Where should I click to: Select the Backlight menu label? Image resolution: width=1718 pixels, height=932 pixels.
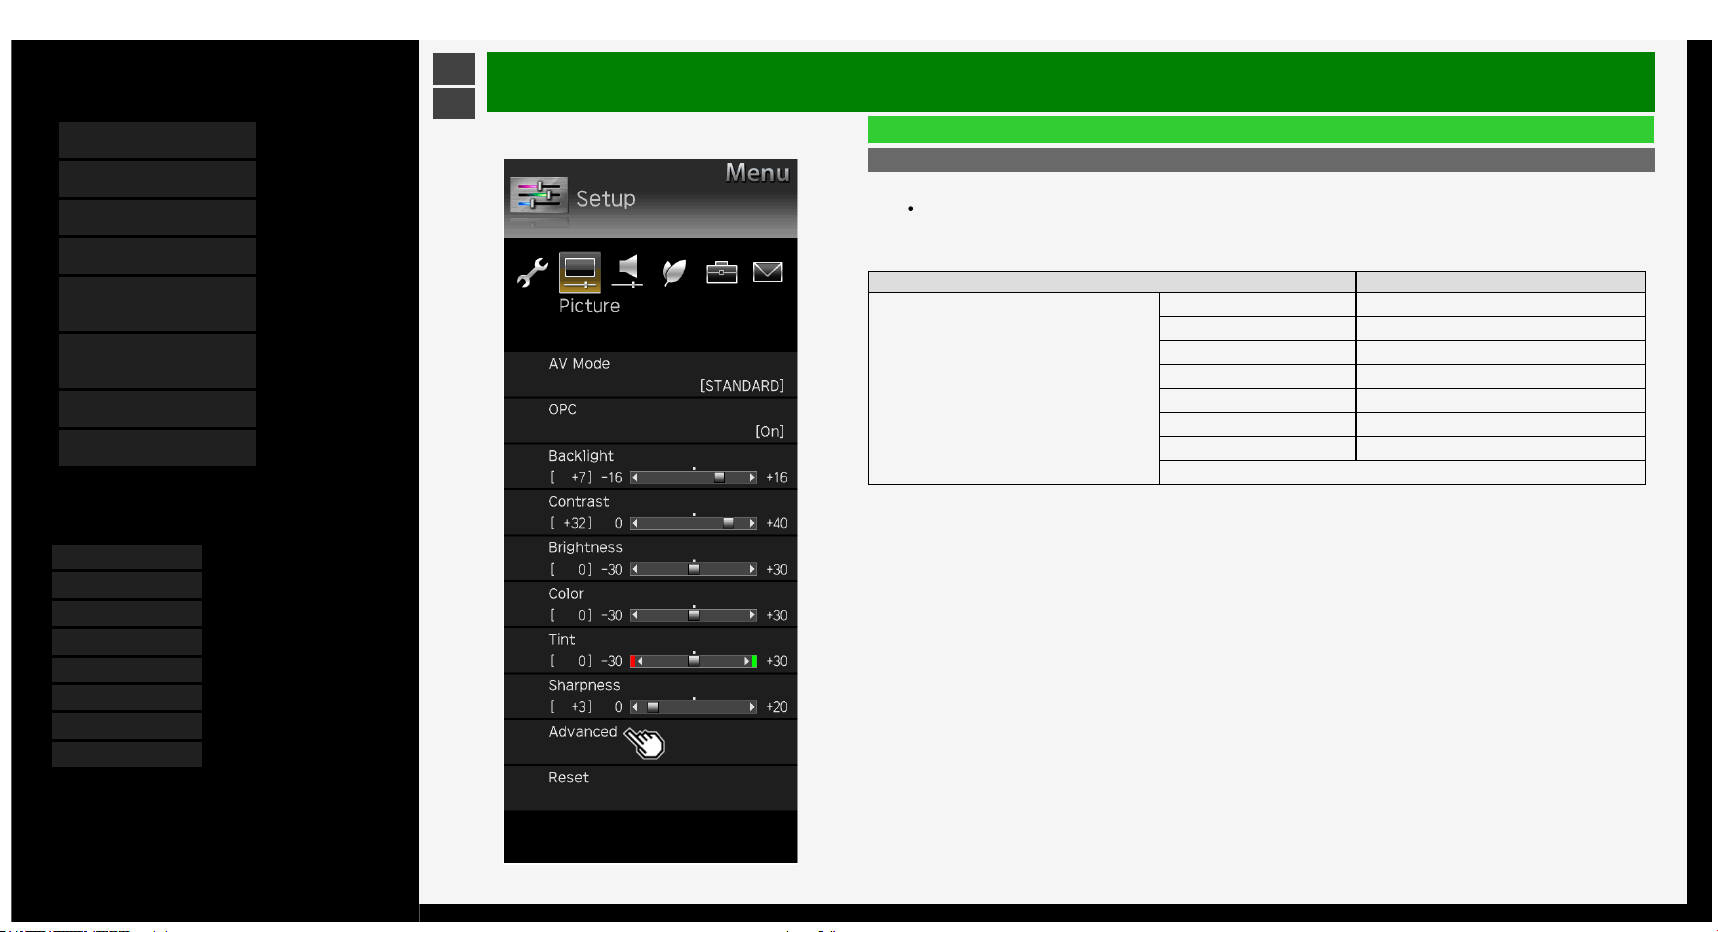click(581, 456)
